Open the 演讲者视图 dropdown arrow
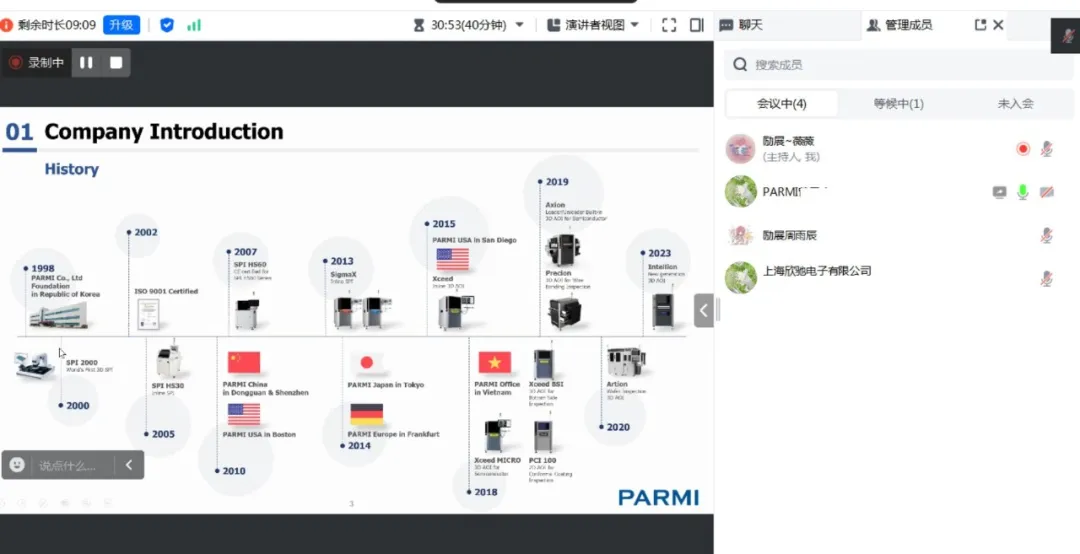This screenshot has height=554, width=1080. 634,25
